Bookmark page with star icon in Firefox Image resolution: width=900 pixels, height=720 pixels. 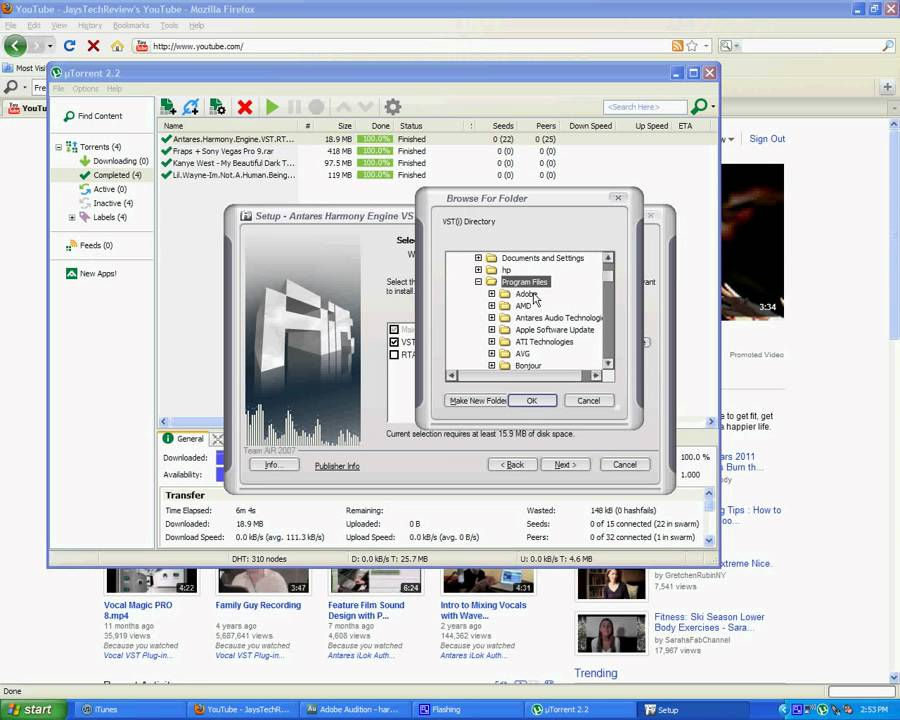pyautogui.click(x=692, y=46)
